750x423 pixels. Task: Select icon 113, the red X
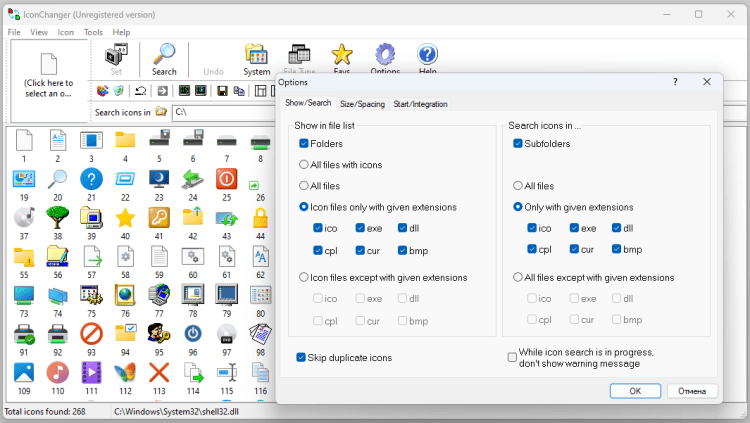coord(159,373)
